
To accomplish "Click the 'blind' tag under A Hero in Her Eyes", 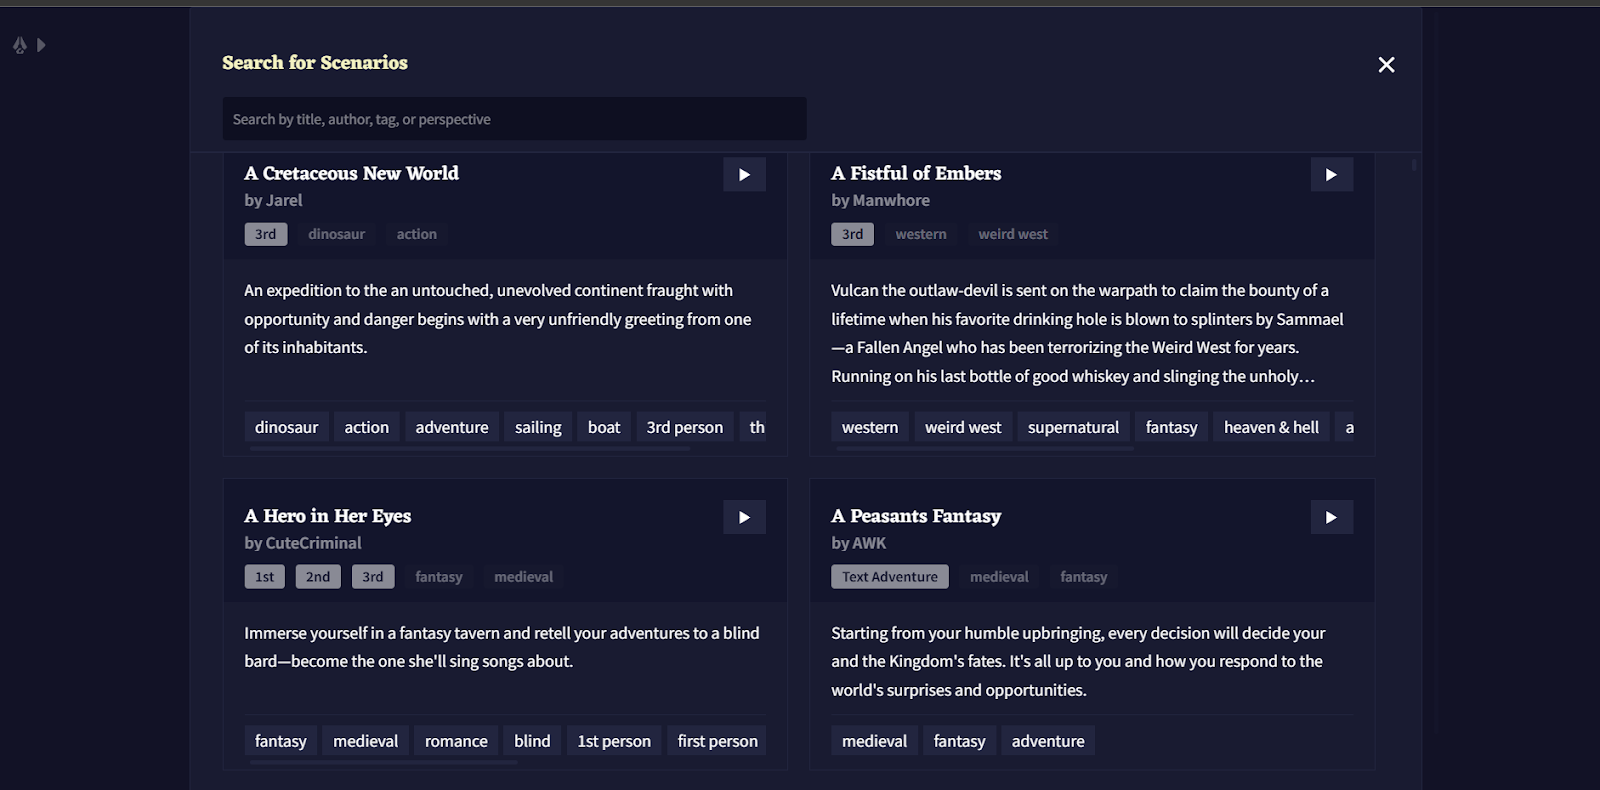I will click(x=532, y=741).
